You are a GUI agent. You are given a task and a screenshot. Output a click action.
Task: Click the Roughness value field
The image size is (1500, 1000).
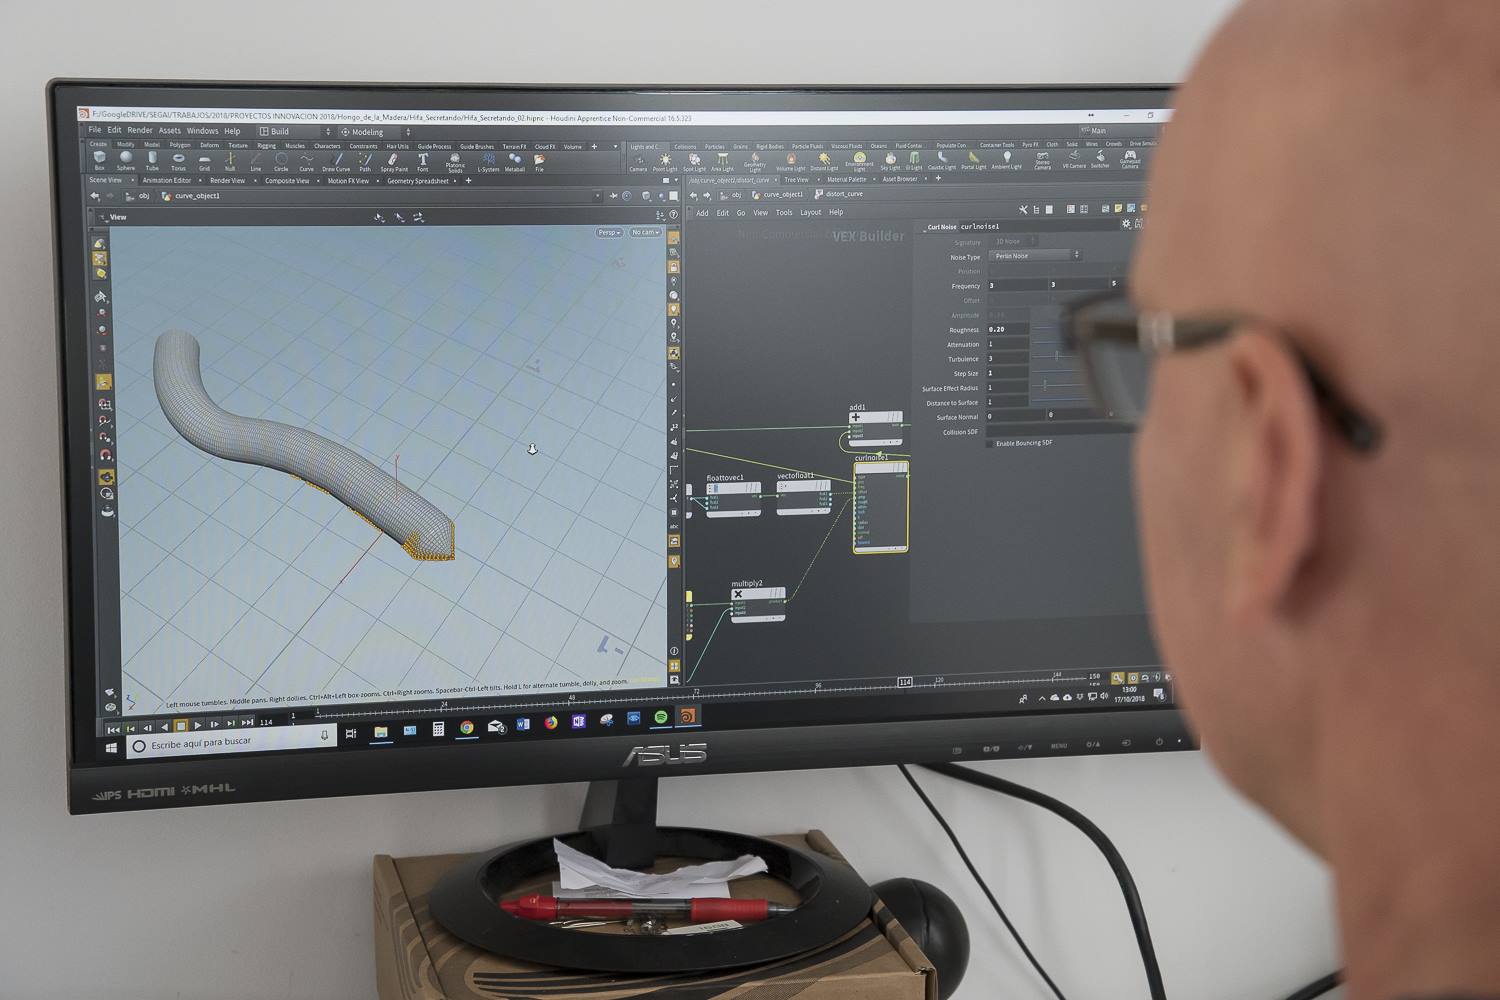pyautogui.click(x=1008, y=329)
